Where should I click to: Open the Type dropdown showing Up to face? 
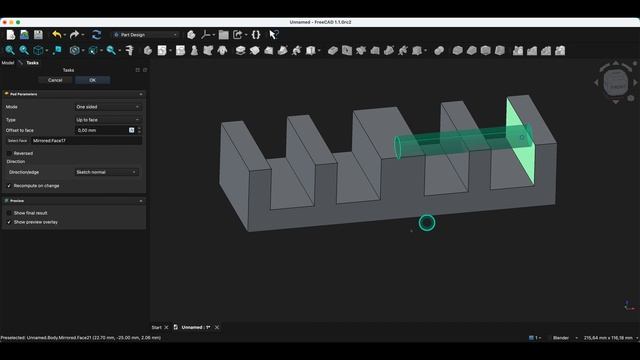pyautogui.click(x=108, y=120)
